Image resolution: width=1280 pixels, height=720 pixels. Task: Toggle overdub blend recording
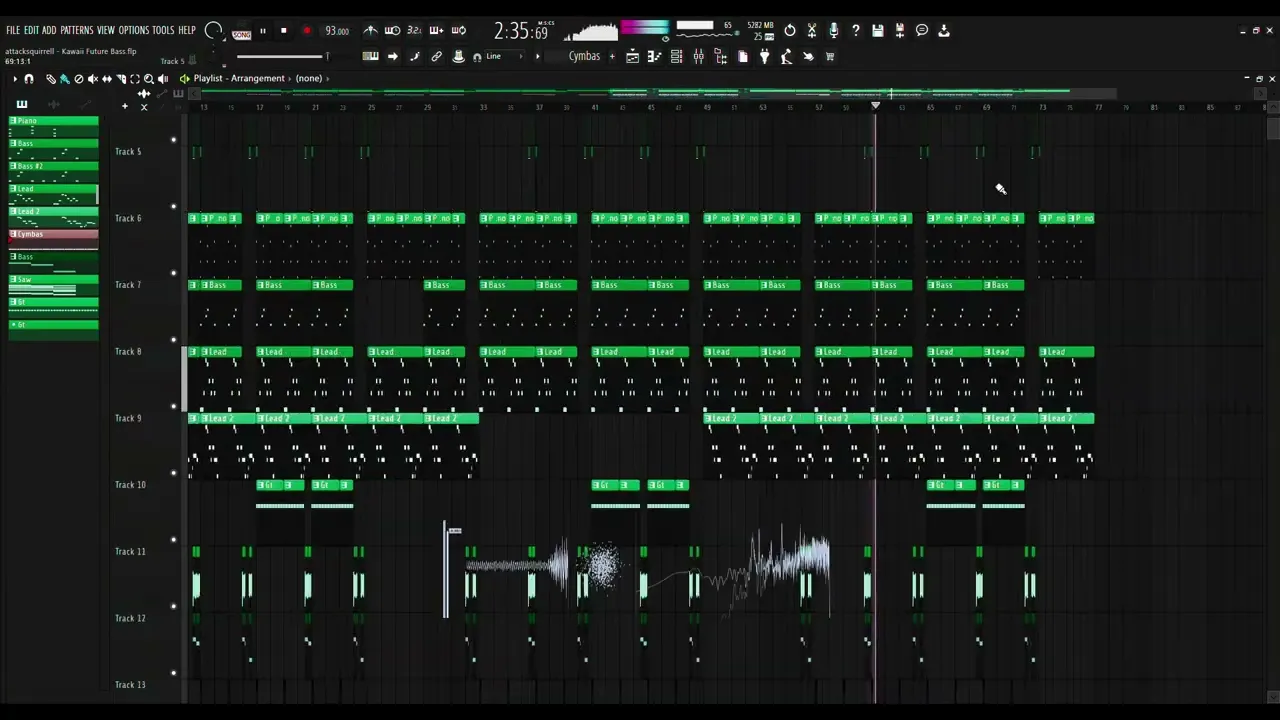coord(436,31)
